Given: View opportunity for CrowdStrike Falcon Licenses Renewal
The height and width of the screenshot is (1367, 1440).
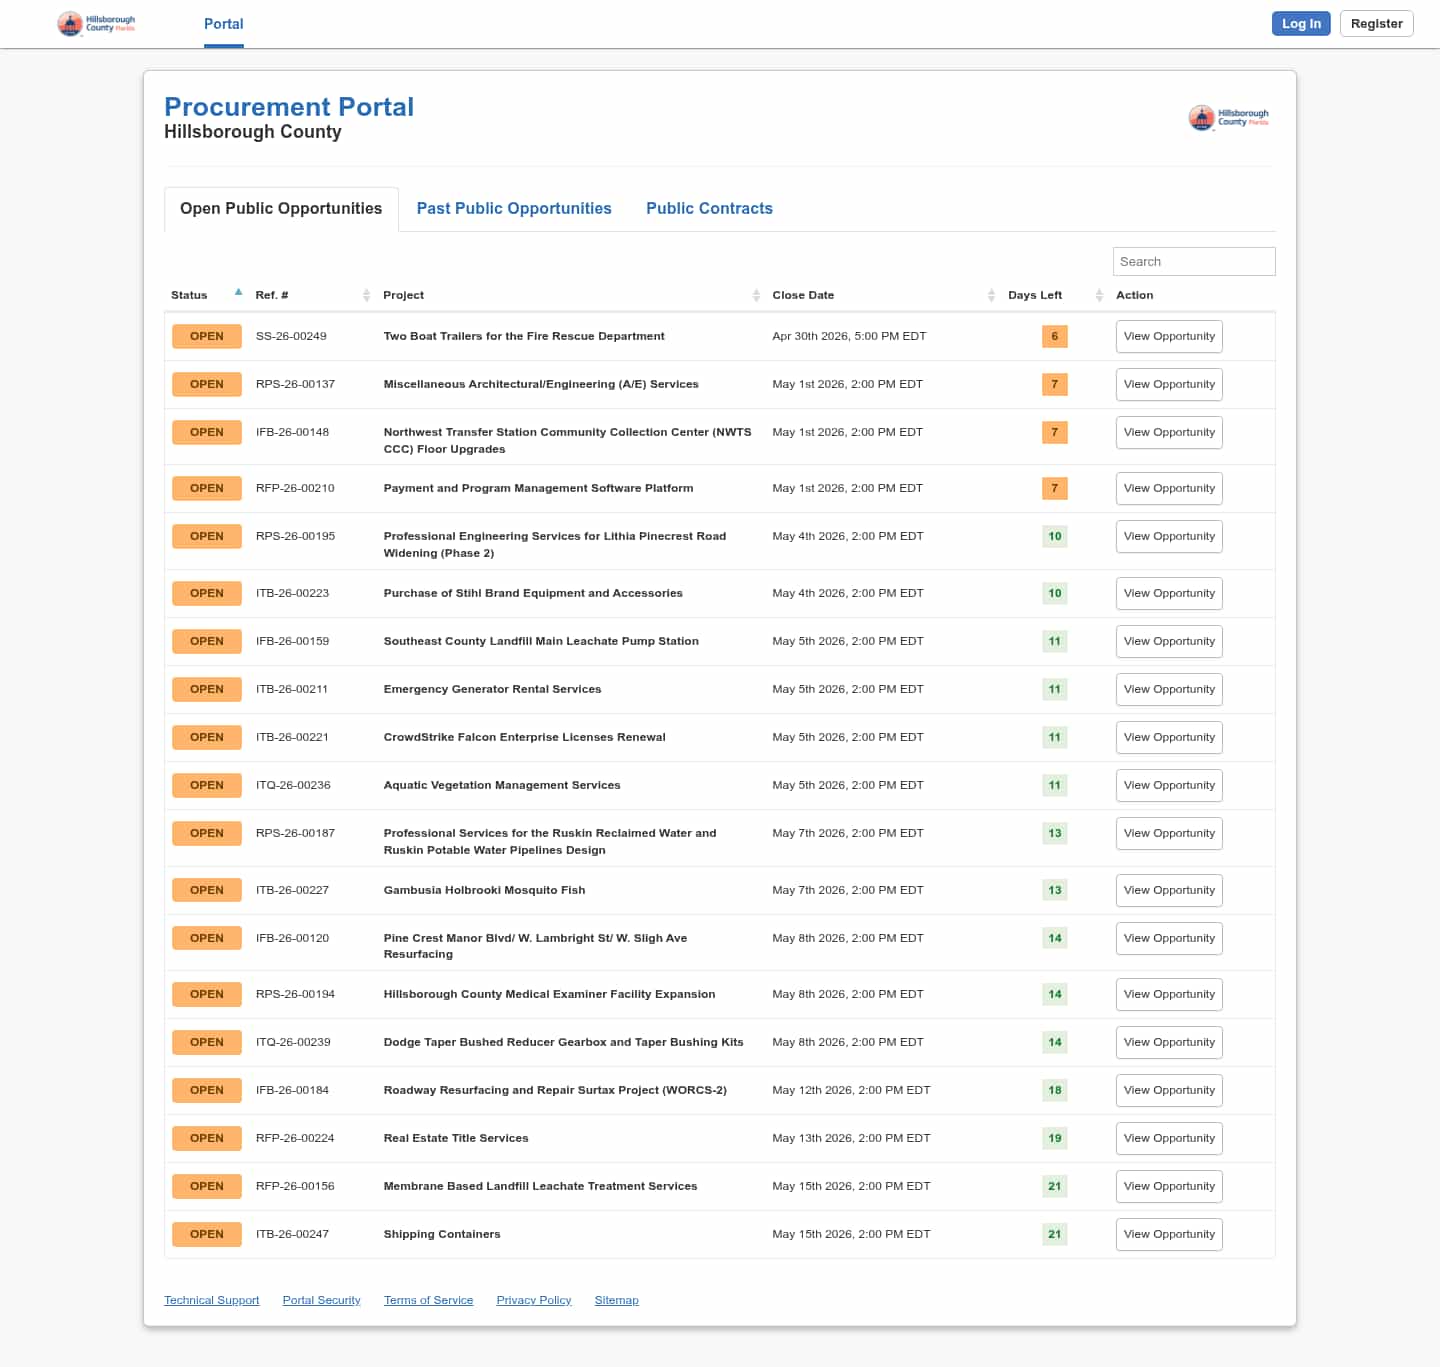Looking at the screenshot, I should coord(1168,738).
